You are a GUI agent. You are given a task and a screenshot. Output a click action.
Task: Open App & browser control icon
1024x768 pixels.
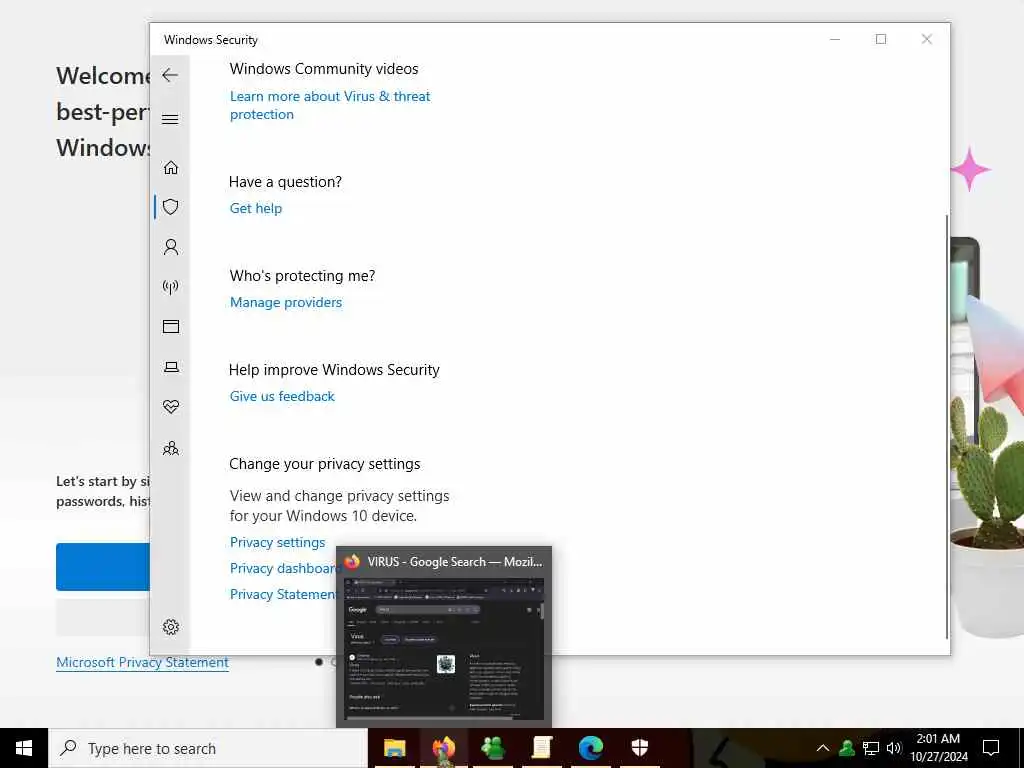tap(170, 327)
